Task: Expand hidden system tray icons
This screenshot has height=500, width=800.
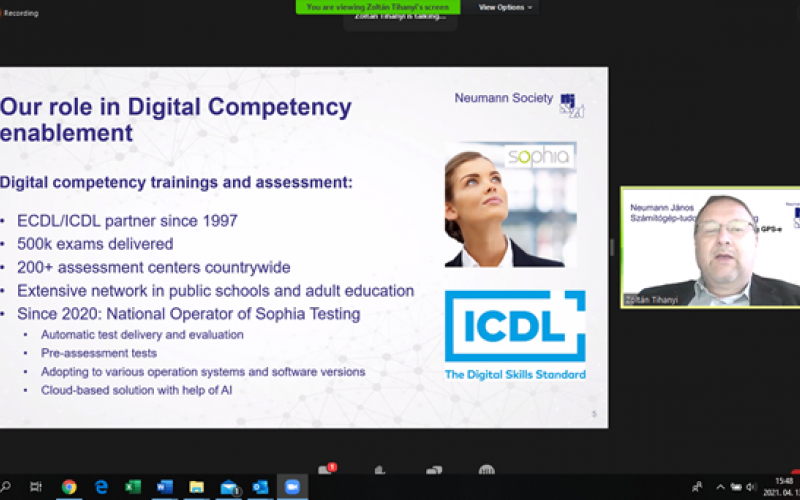Action: click(720, 487)
